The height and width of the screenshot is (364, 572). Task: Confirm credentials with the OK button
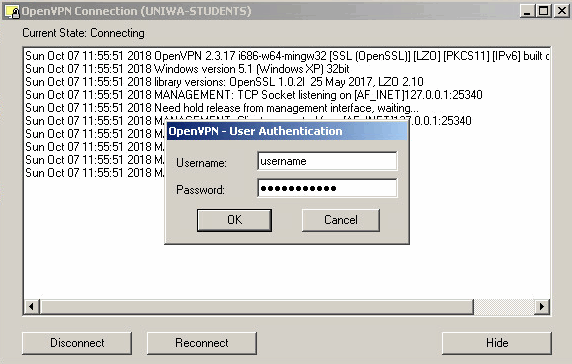(x=234, y=220)
